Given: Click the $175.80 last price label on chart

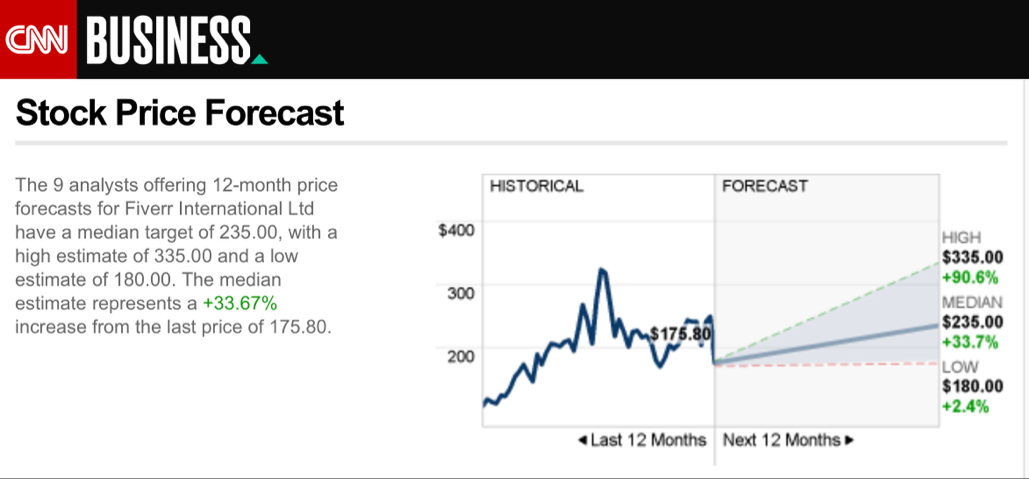Looking at the screenshot, I should 679,334.
